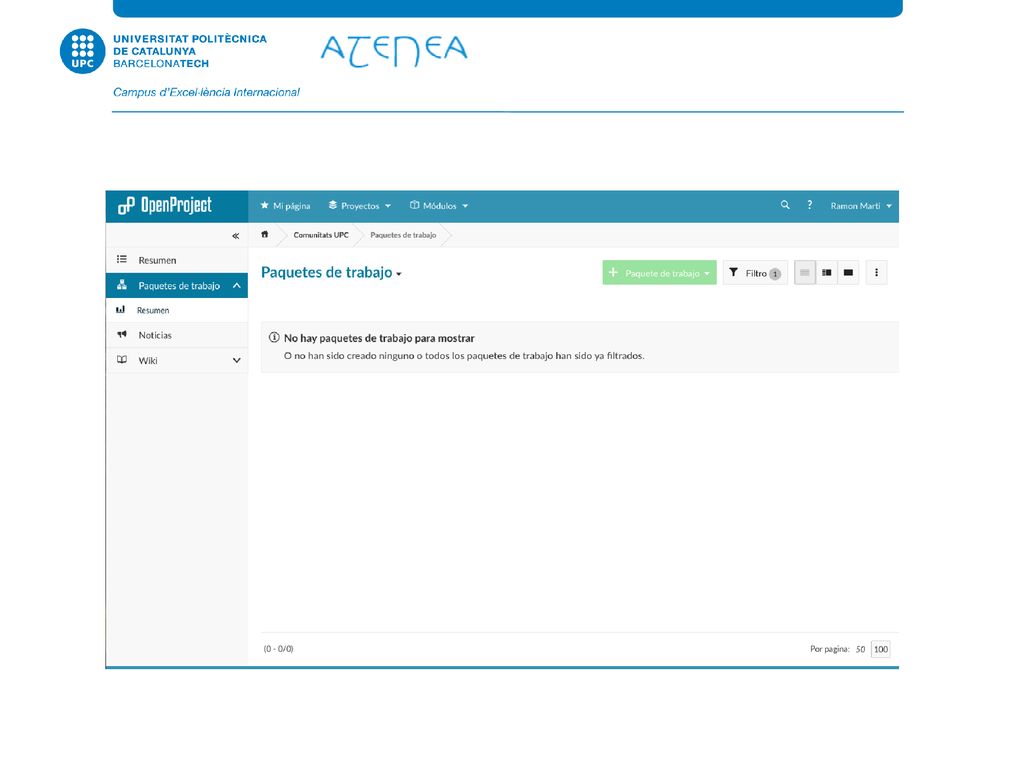Set per page to 100
This screenshot has height=768, width=1024.
pos(880,649)
